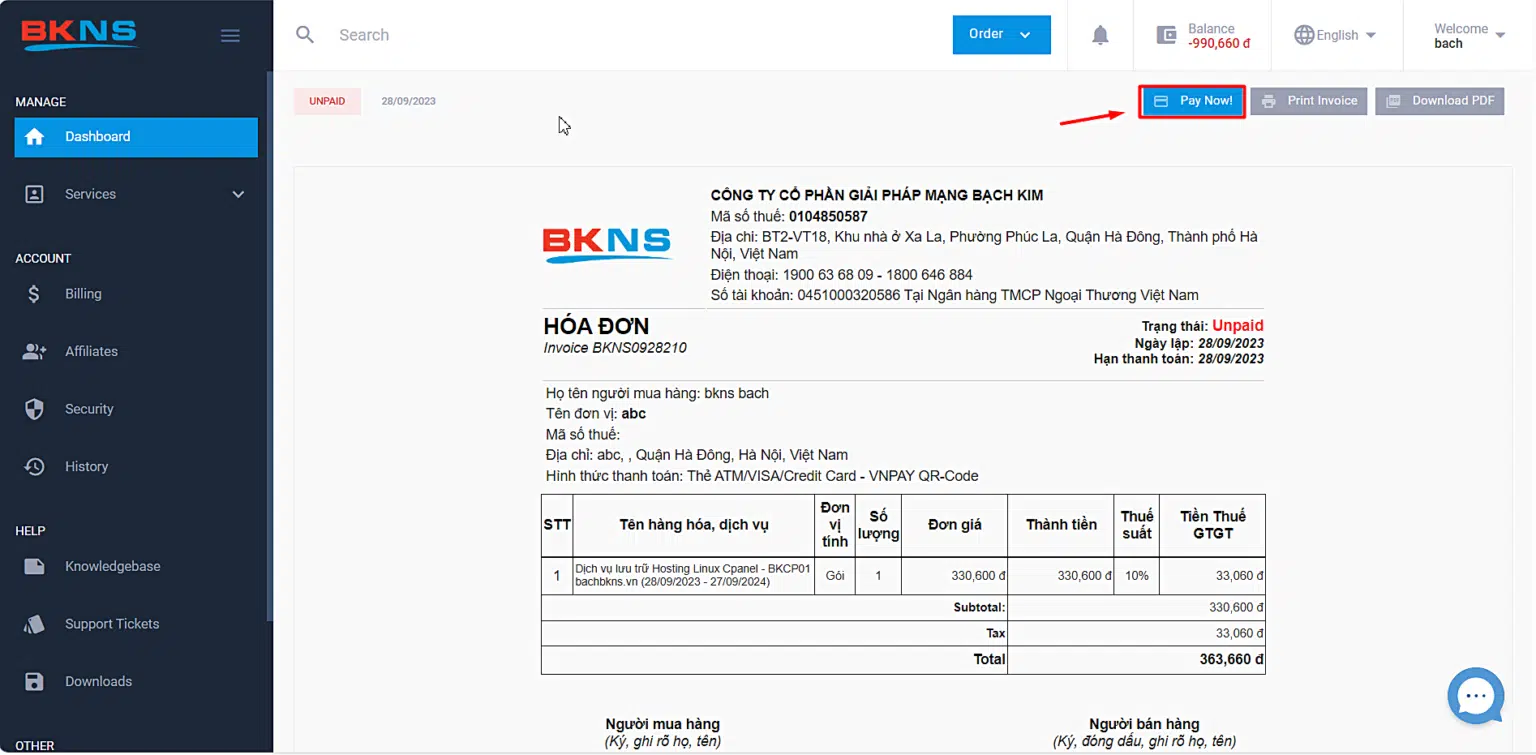Toggle the hamburger menu icon
The height and width of the screenshot is (755, 1536).
click(x=230, y=36)
